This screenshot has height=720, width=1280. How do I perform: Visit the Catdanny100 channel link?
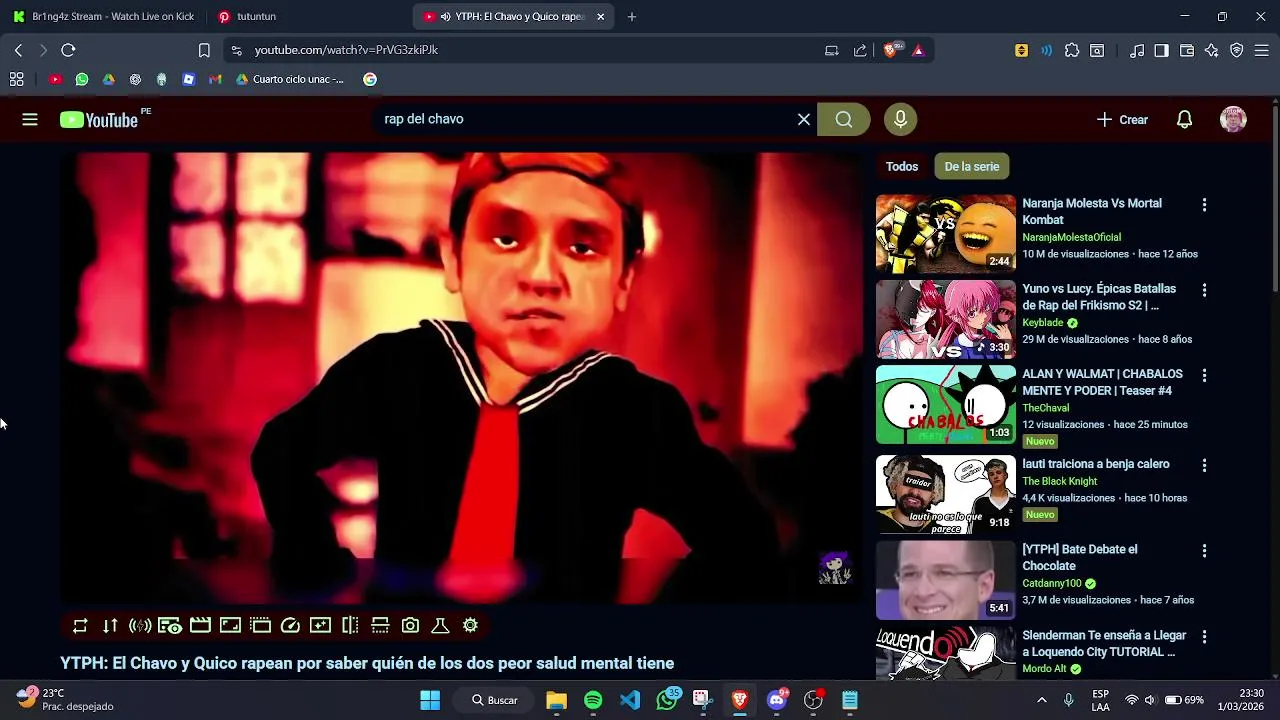pos(1051,583)
